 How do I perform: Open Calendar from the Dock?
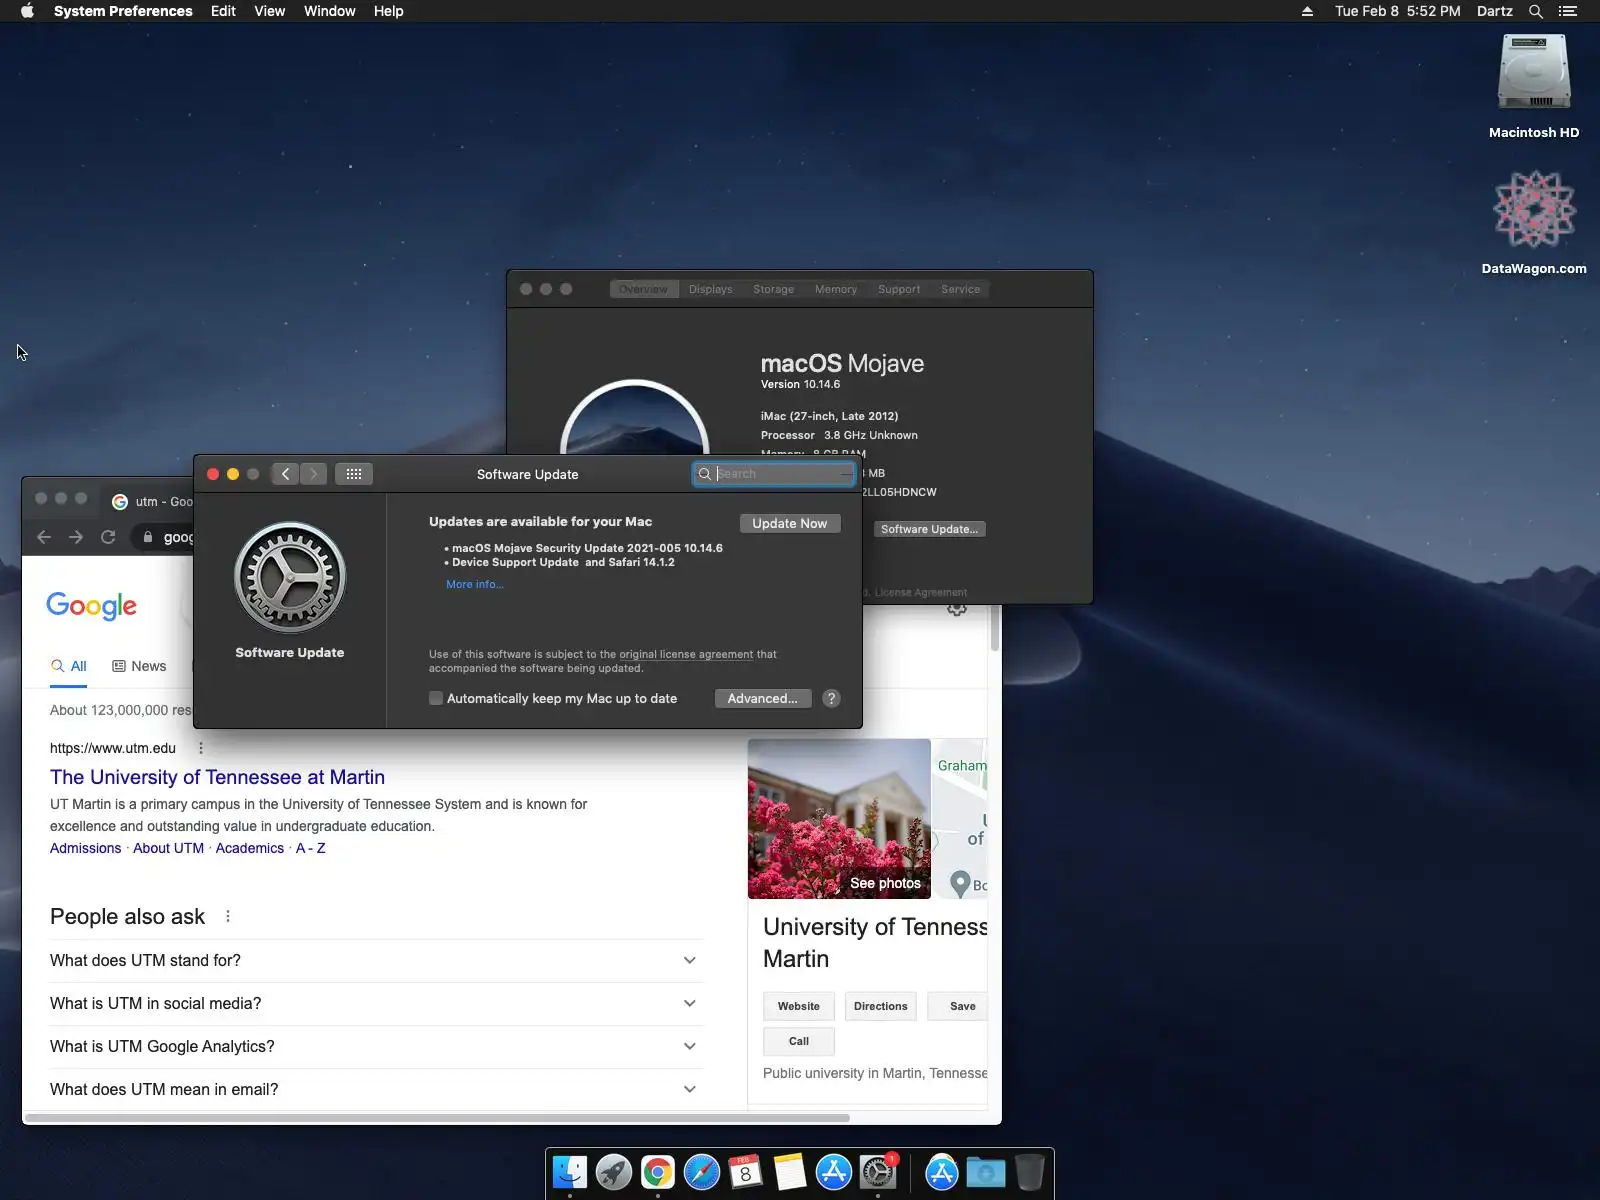pyautogui.click(x=746, y=1172)
